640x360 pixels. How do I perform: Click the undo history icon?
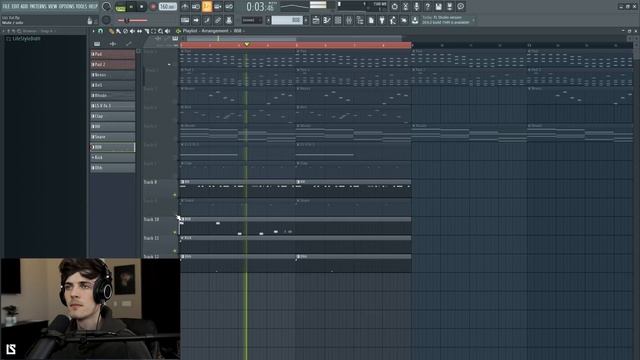[x=394, y=7]
